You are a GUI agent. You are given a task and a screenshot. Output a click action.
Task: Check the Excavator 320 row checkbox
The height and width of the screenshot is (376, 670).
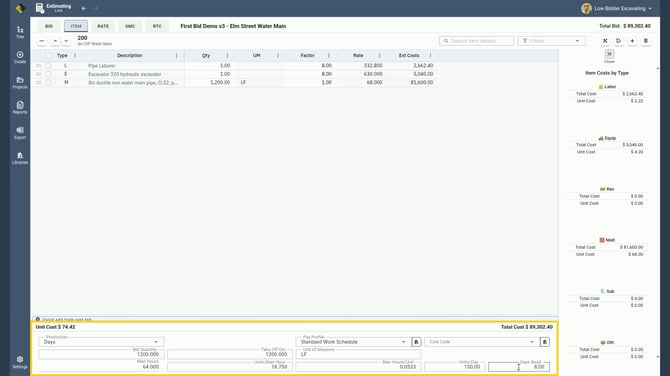(48, 74)
